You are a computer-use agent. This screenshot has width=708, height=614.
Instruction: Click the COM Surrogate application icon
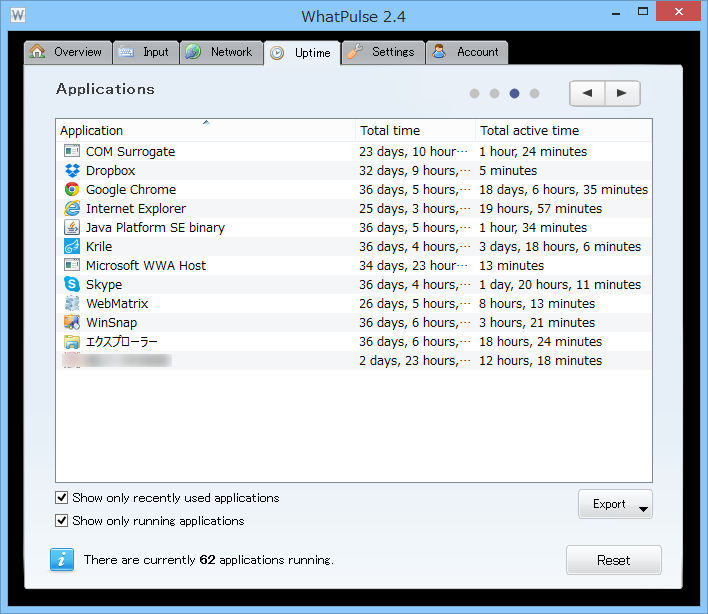[72, 151]
